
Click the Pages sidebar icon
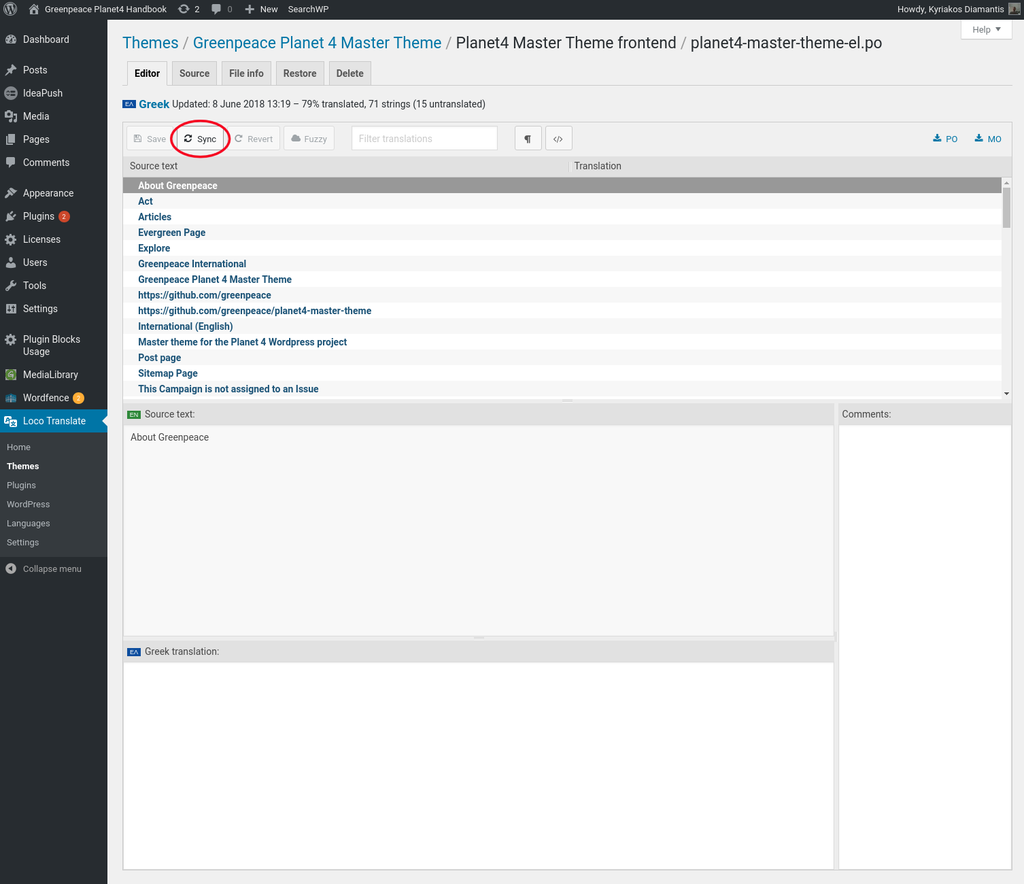coord(11,139)
